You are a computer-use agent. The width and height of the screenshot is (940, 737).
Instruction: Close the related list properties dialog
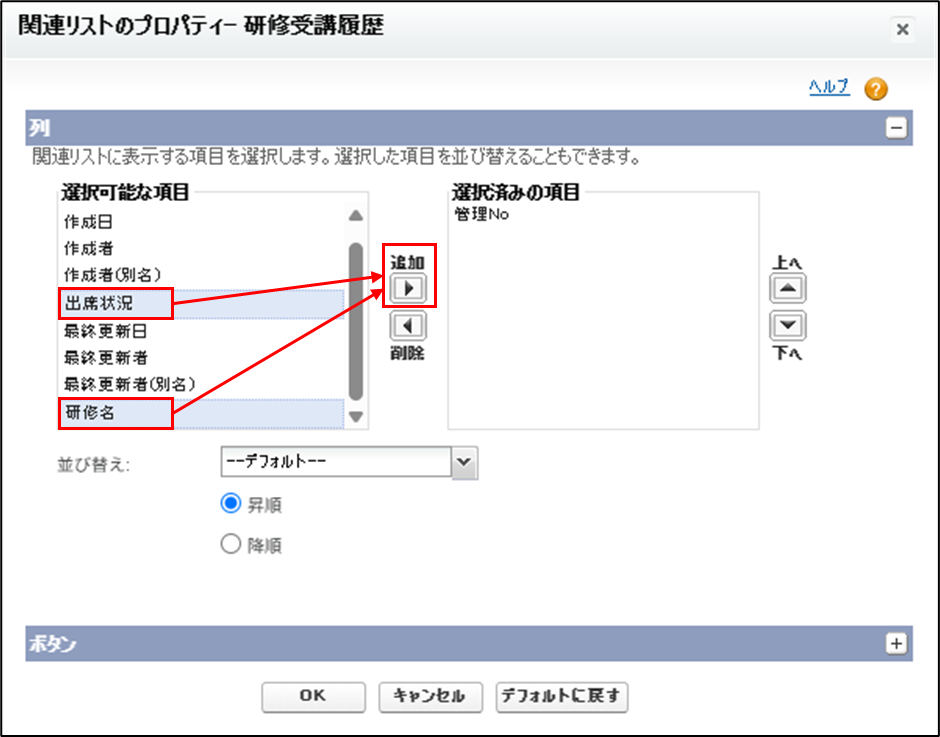pyautogui.click(x=902, y=29)
